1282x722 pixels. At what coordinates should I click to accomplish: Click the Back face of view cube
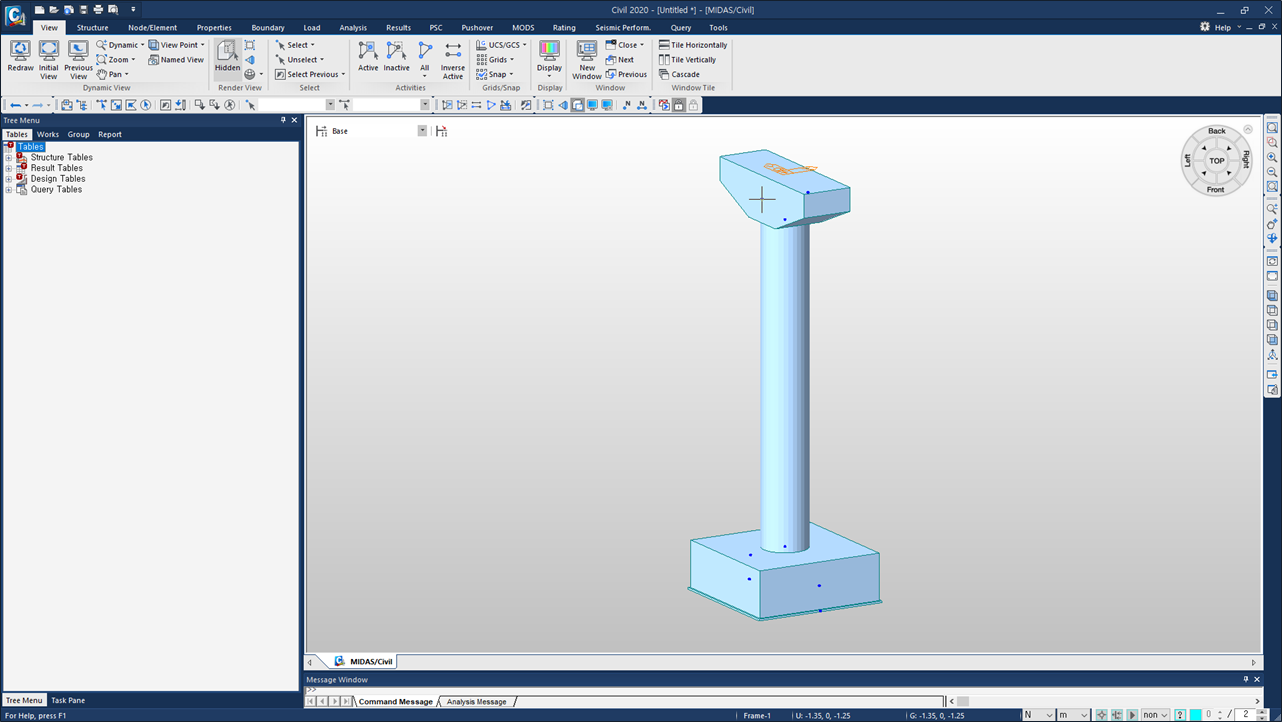[x=1216, y=131]
